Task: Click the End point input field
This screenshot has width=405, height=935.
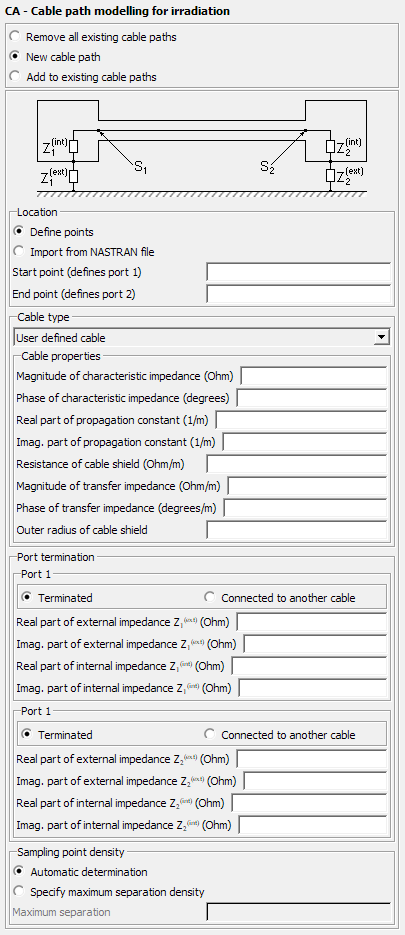Action: 299,294
